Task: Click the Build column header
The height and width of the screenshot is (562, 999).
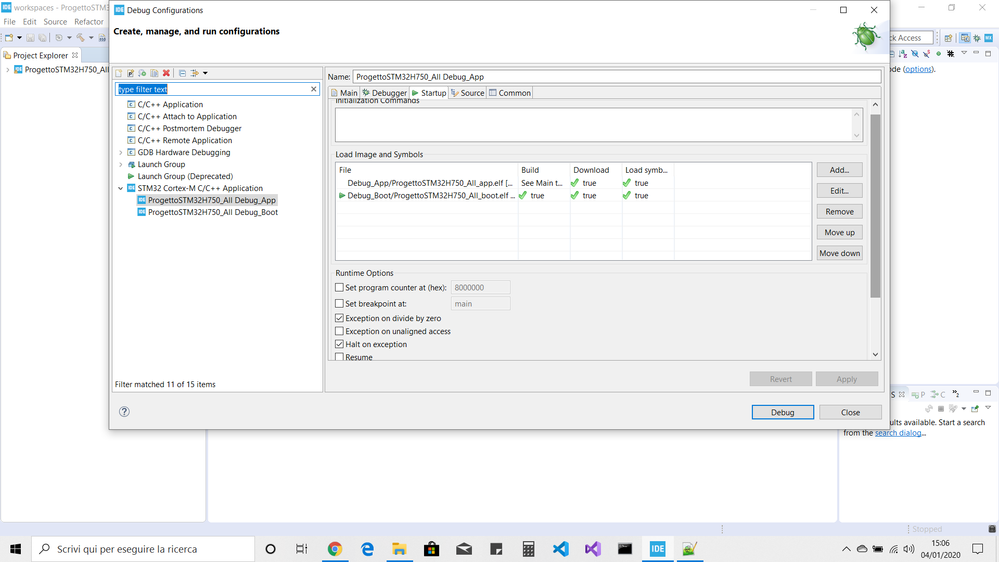Action: point(543,170)
